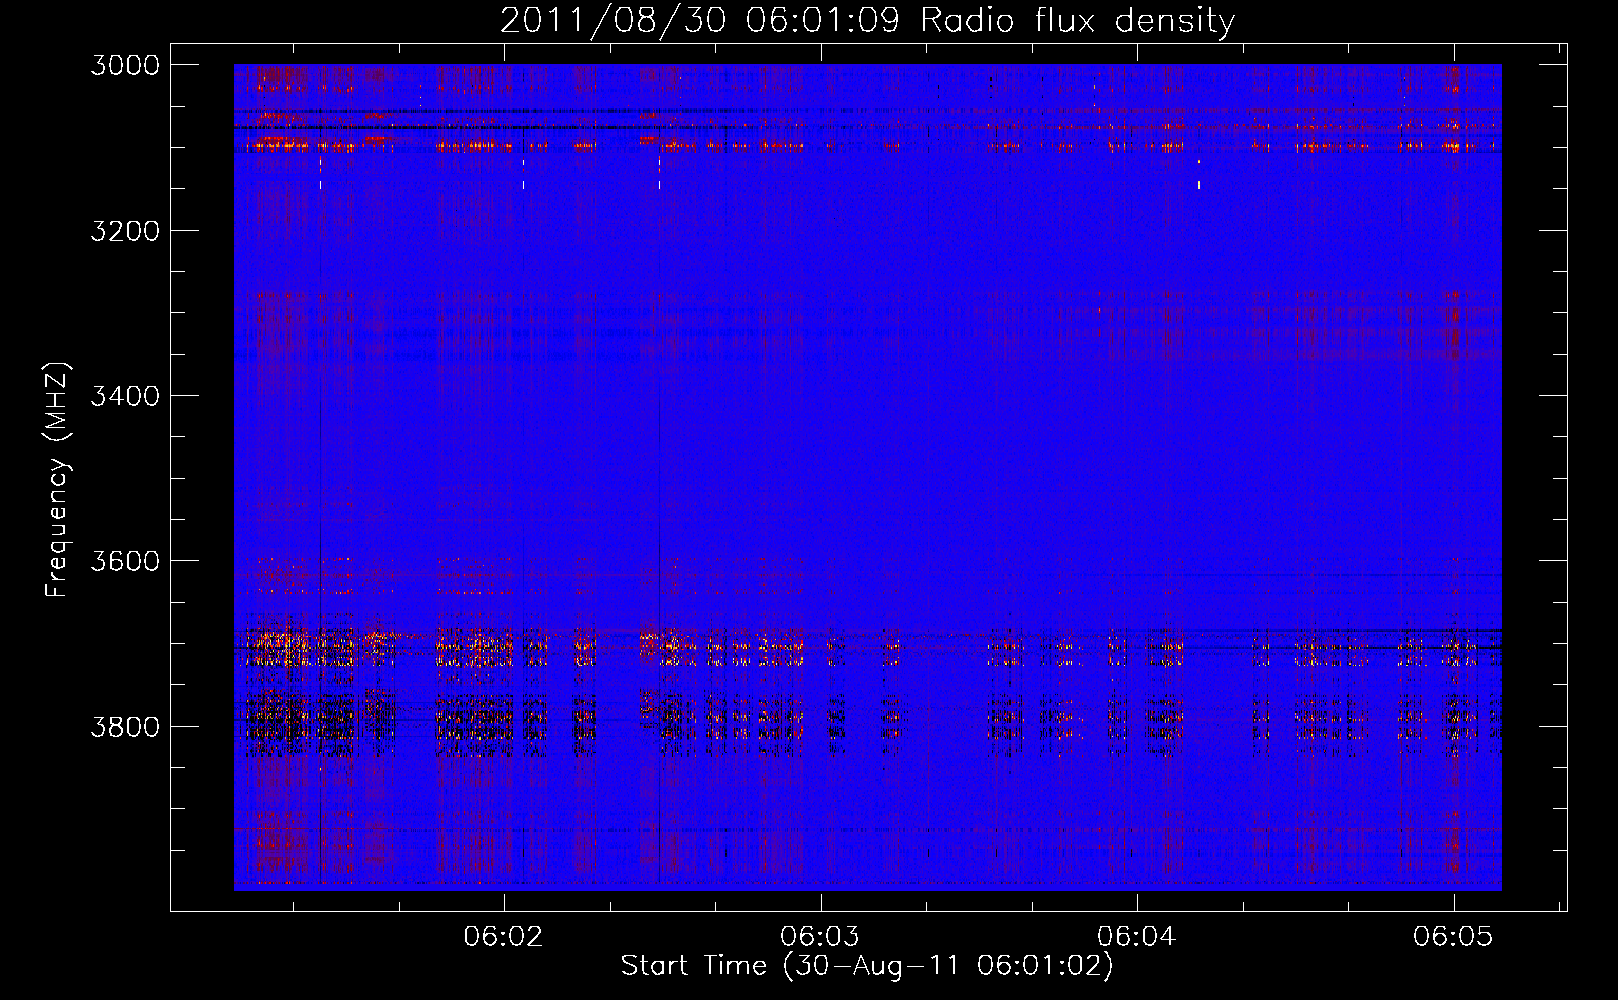This screenshot has height=1000, width=1618.
Task: Click the 'Start Time (30-Aug-11 06:01:02)' axis title
Action: [867, 966]
